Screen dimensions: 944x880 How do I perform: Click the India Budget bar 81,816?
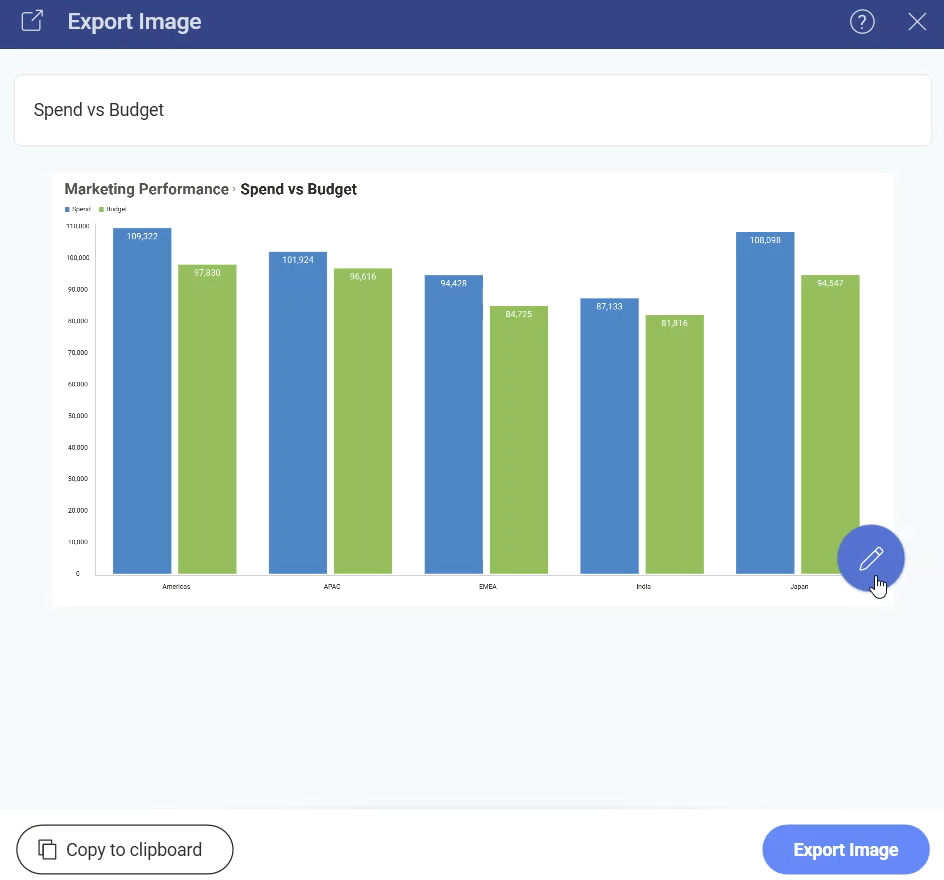674,444
